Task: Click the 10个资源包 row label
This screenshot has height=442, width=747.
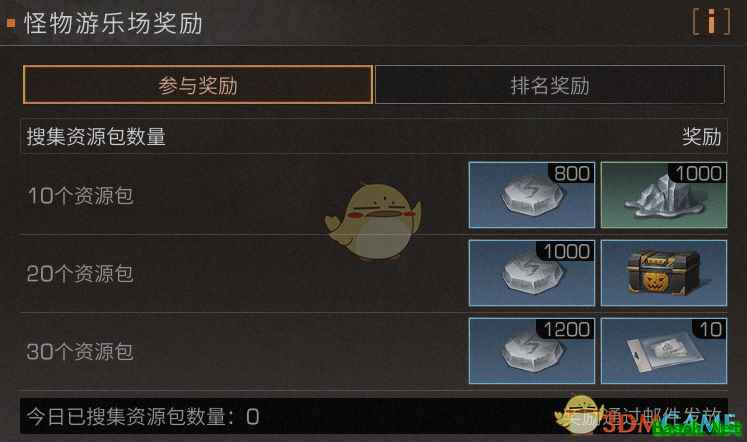Action: pos(81,196)
